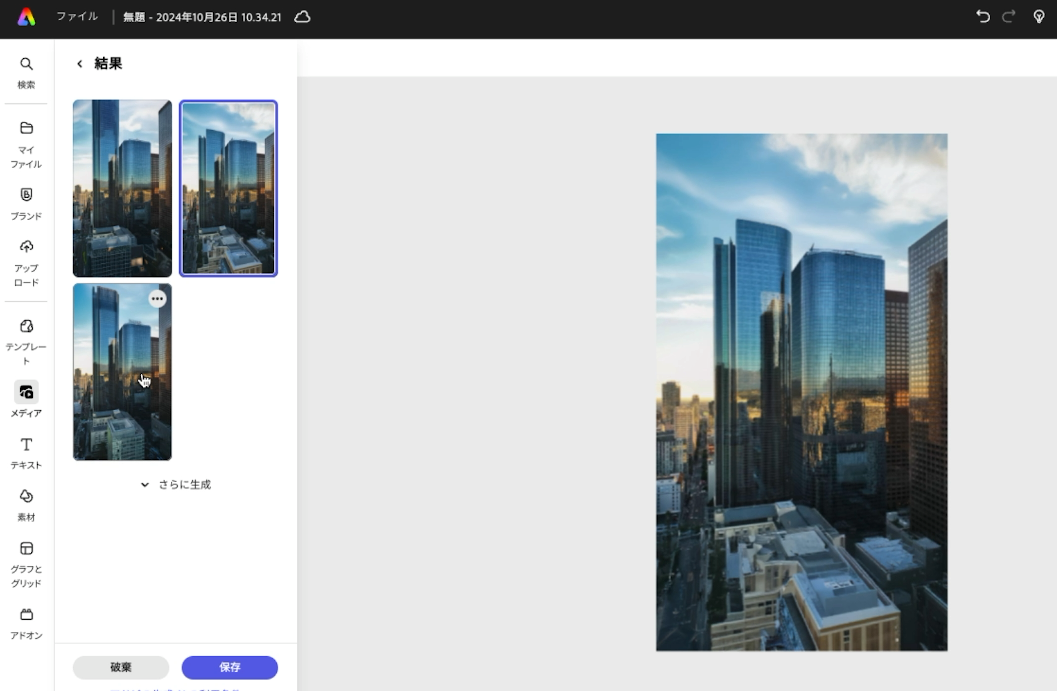Open the search (検索) panel
1057x691 pixels.
(26, 72)
